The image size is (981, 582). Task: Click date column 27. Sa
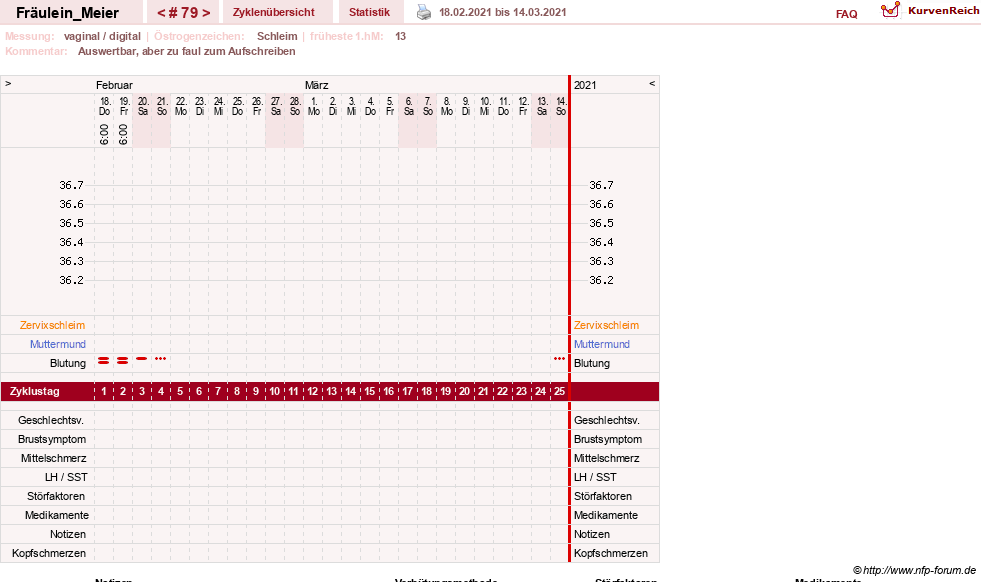pyautogui.click(x=276, y=106)
